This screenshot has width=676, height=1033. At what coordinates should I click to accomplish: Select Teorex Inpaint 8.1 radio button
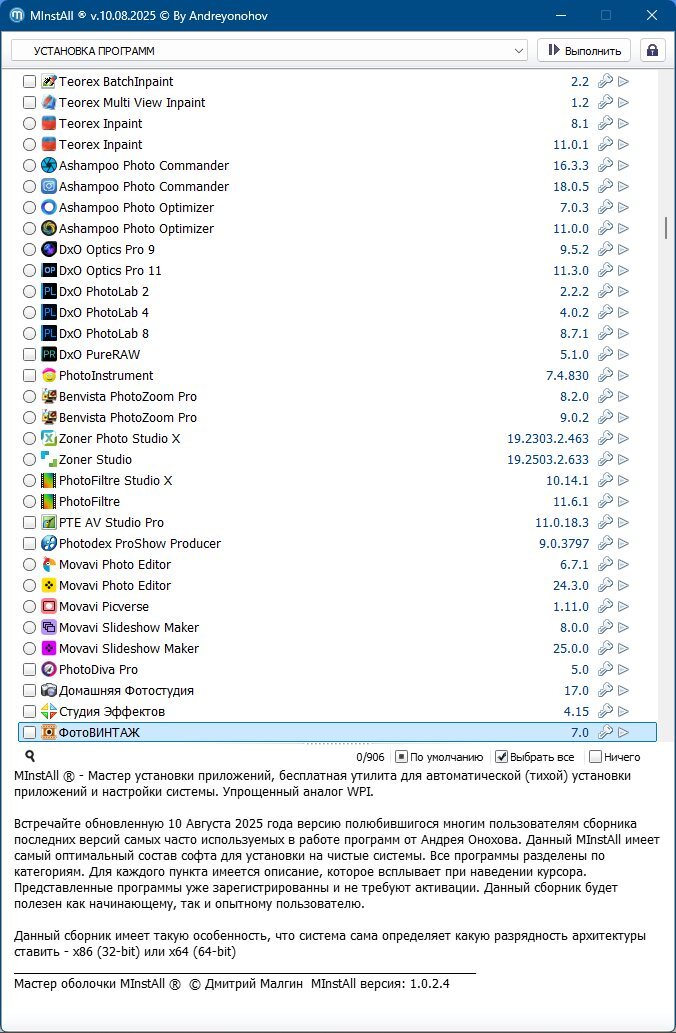click(x=29, y=124)
